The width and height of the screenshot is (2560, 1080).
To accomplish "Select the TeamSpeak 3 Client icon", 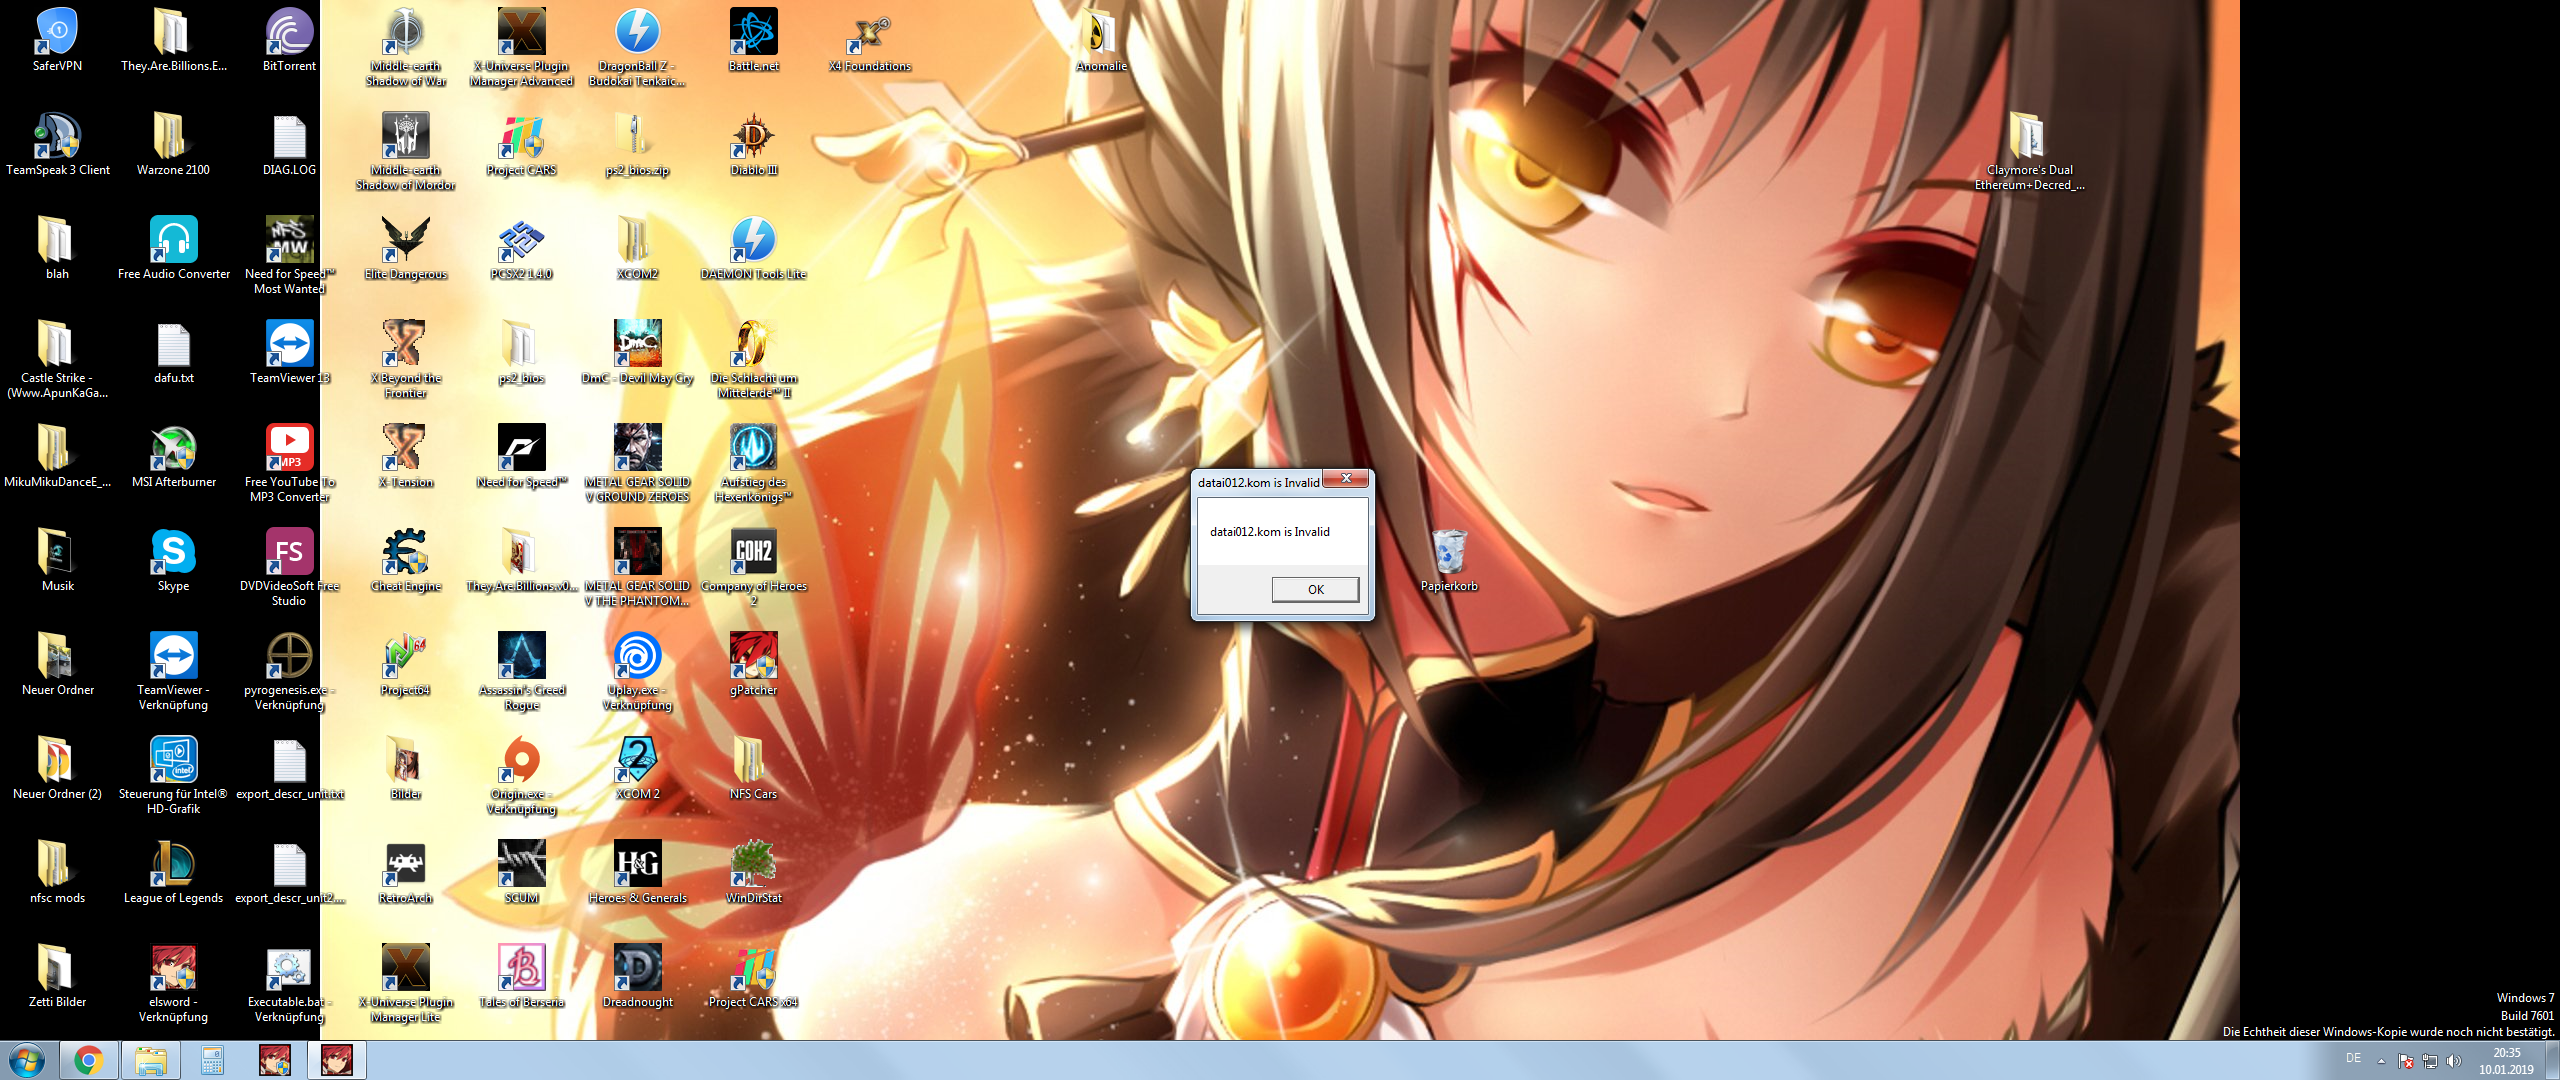I will click(x=58, y=144).
